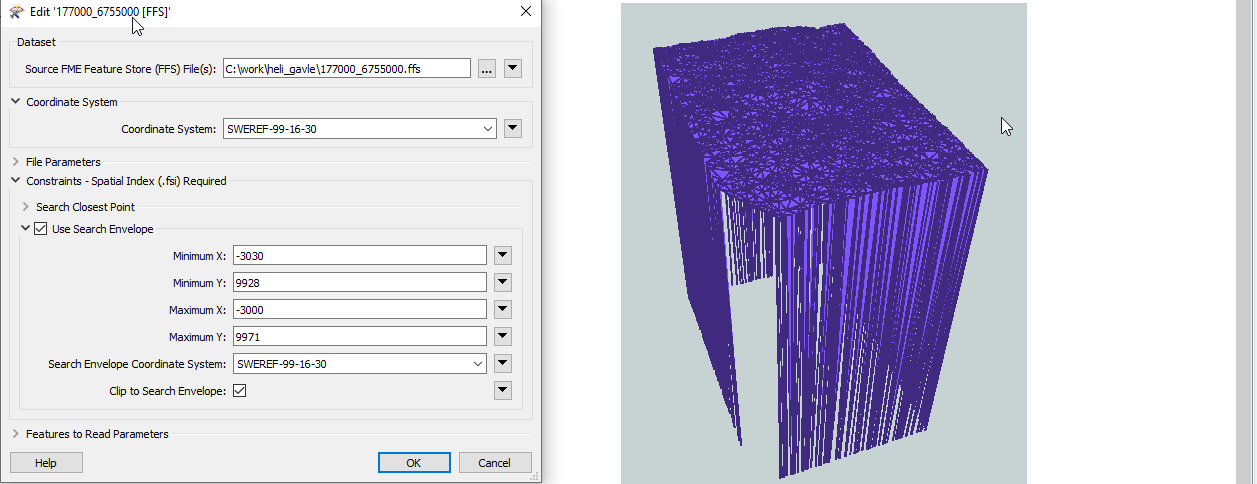Click the 'Search Envelope Coordinate System:' label
This screenshot has width=1257, height=484.
138,364
